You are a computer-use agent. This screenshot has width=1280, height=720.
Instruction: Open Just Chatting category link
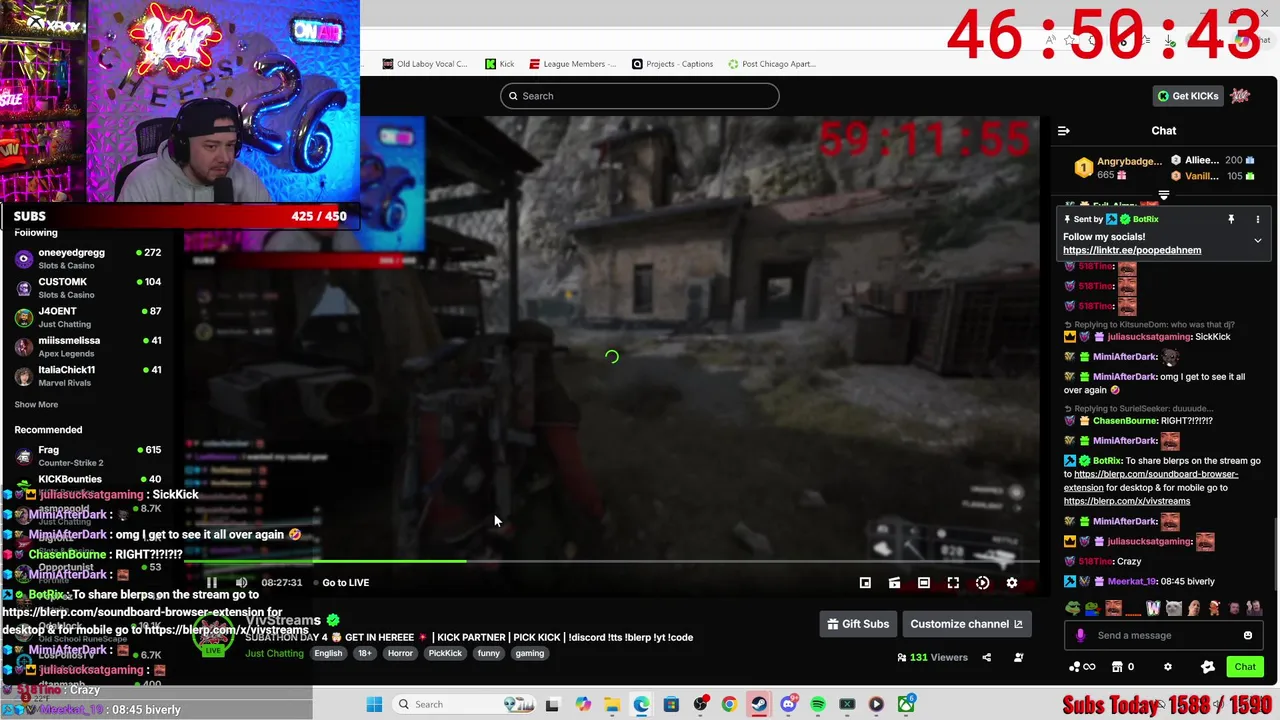[274, 654]
